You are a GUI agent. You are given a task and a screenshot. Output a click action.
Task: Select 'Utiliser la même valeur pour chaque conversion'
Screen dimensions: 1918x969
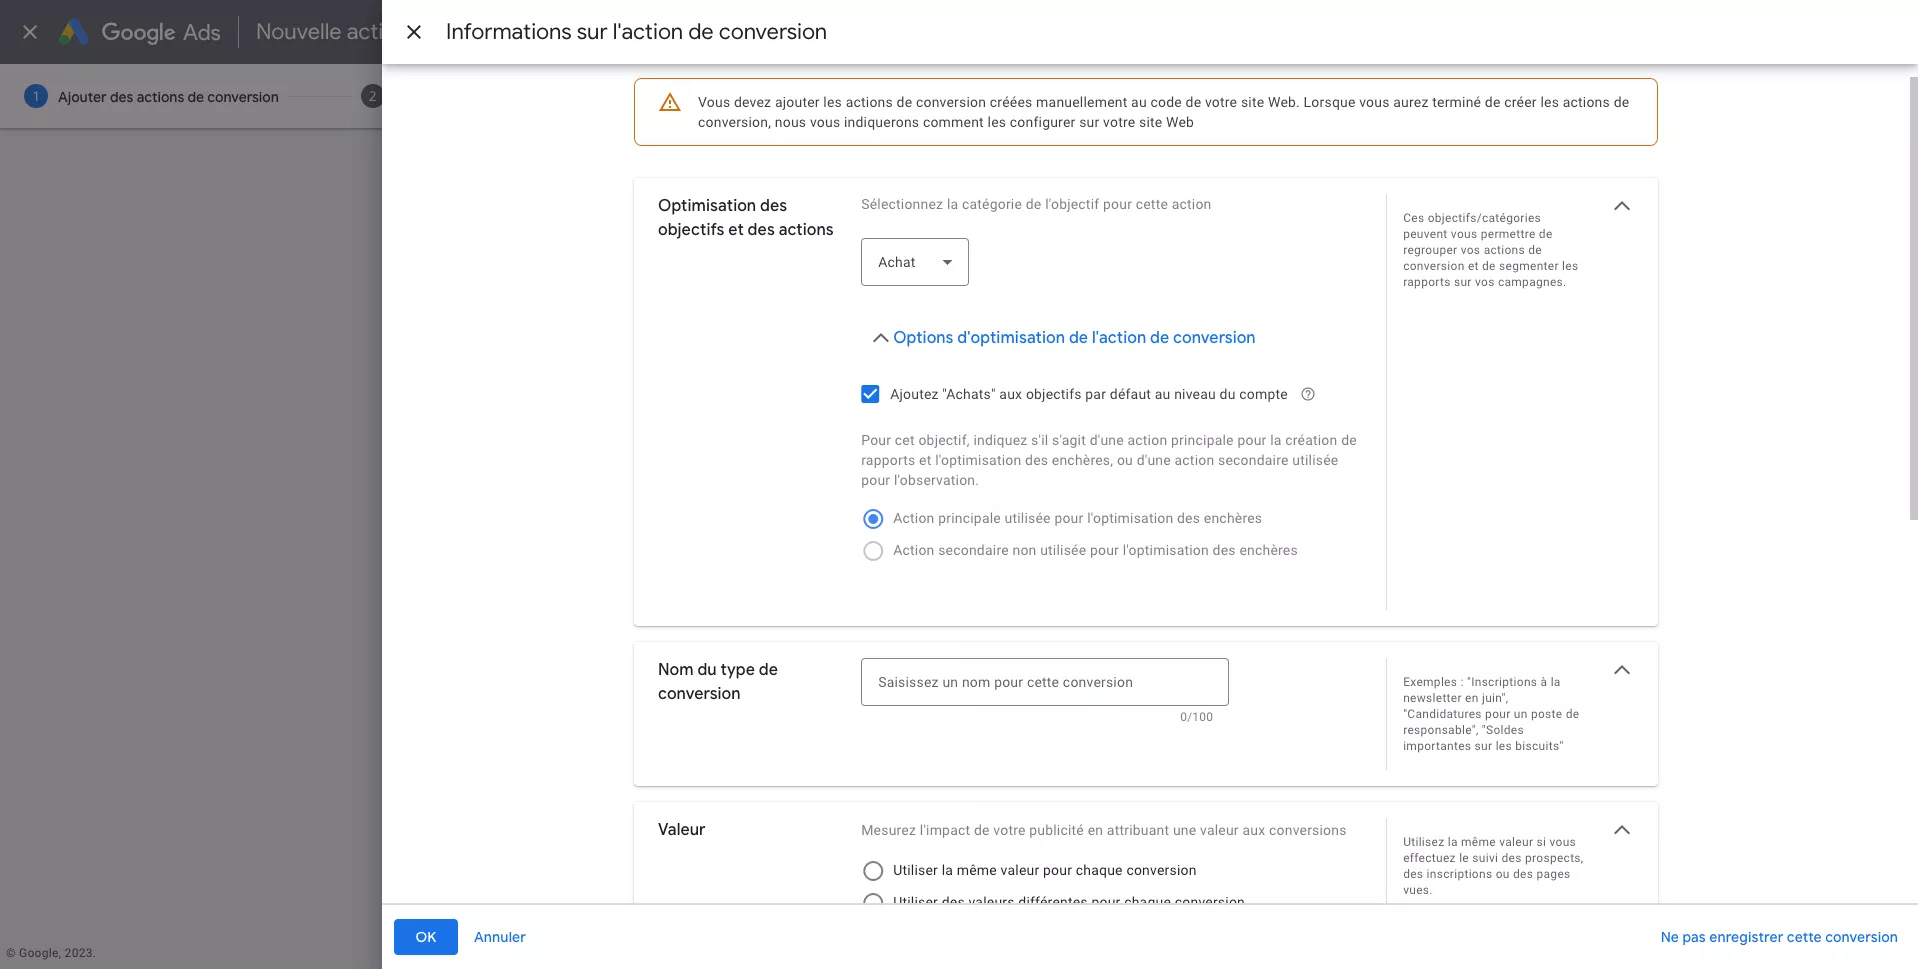872,870
